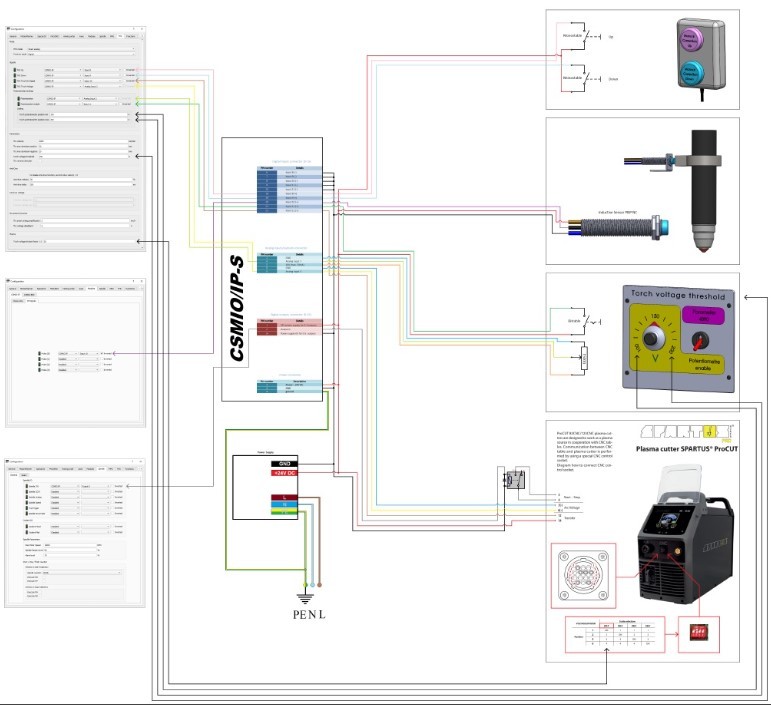Viewport: 771px width, 705px height.
Task: Select Probing tab in middle Configuration window
Action: [x=91, y=288]
